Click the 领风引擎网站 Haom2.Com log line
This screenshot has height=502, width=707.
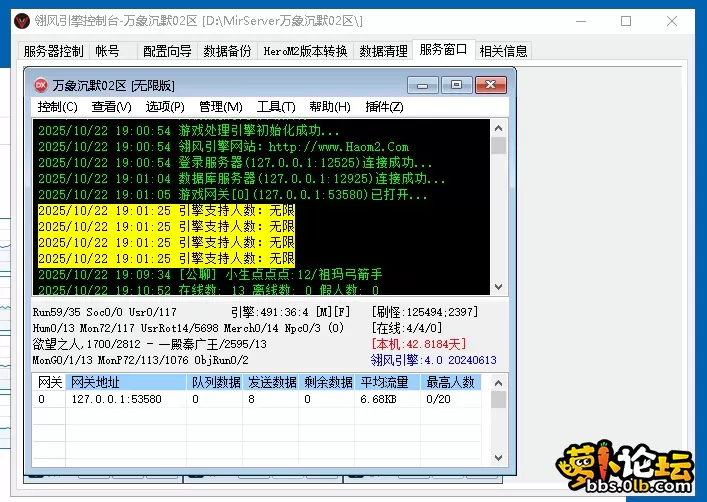pyautogui.click(x=224, y=147)
